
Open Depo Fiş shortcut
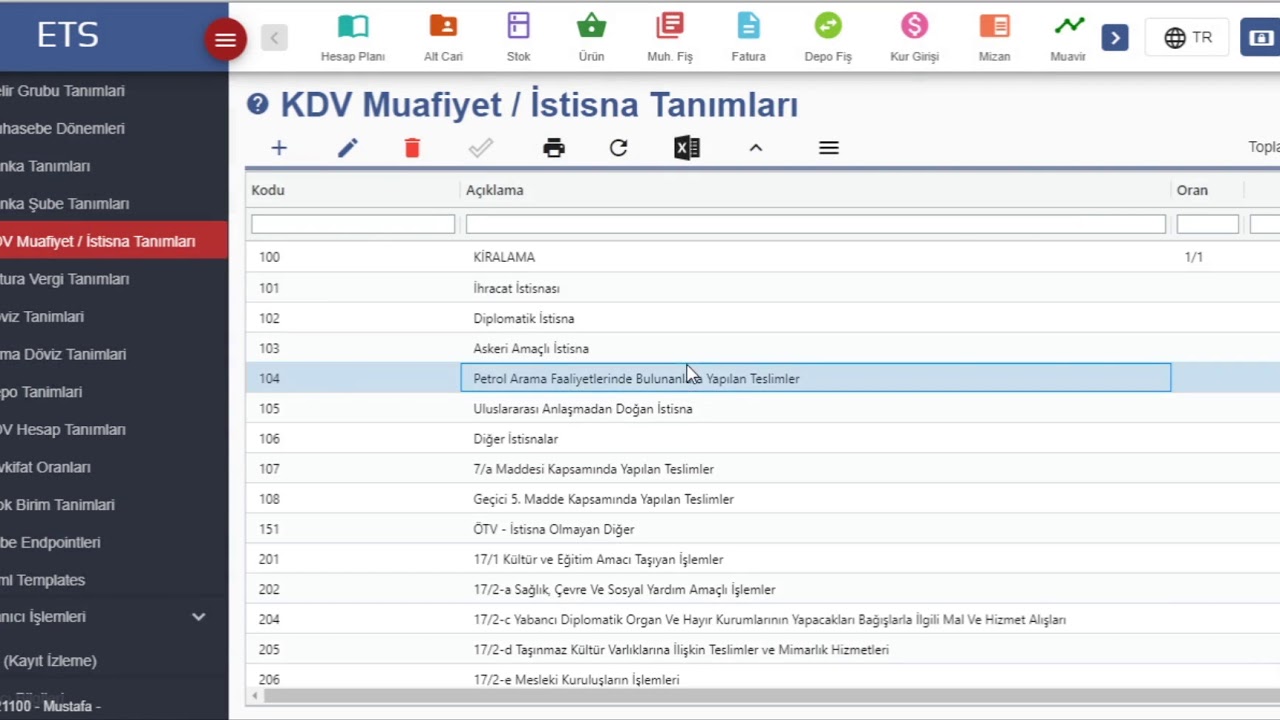[x=828, y=38]
